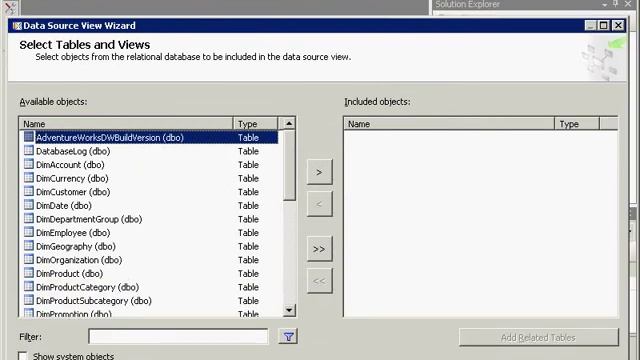Click the Solution Explorer panel title

pyautogui.click(x=467, y=4)
